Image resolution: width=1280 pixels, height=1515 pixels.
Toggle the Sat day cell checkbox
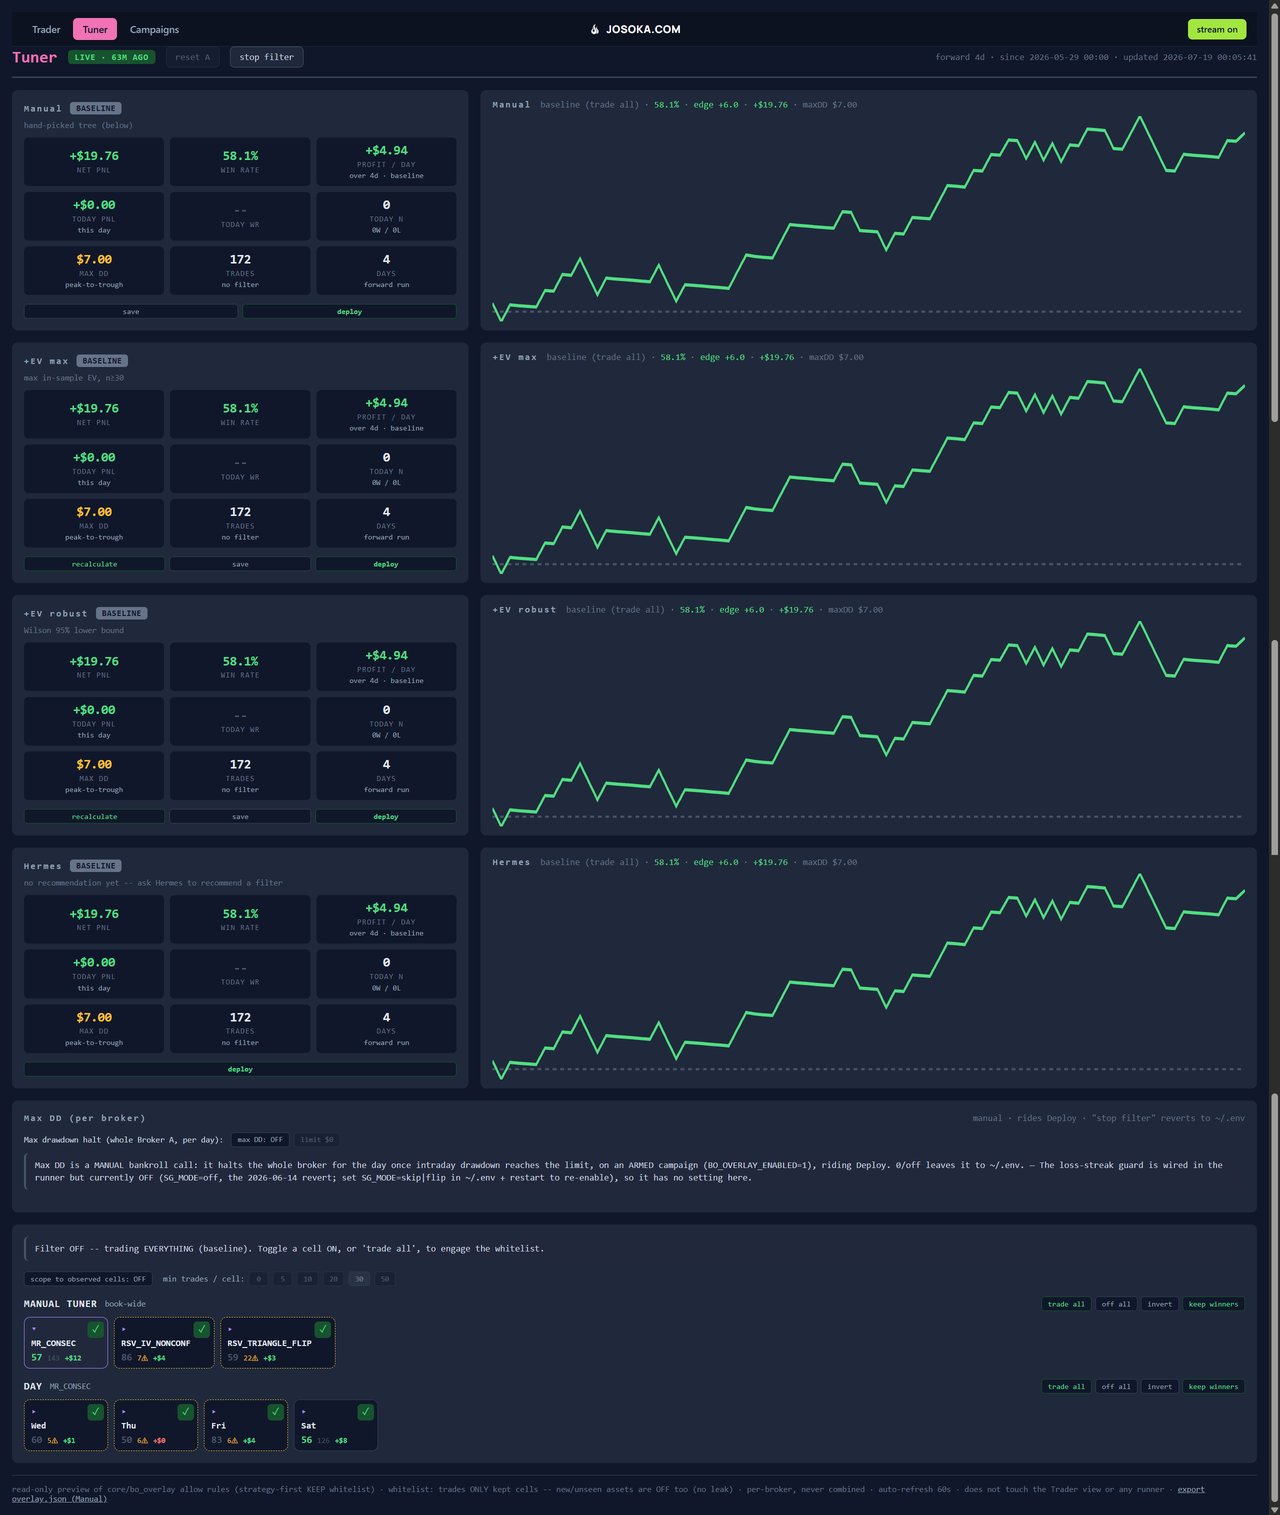pyautogui.click(x=365, y=1412)
